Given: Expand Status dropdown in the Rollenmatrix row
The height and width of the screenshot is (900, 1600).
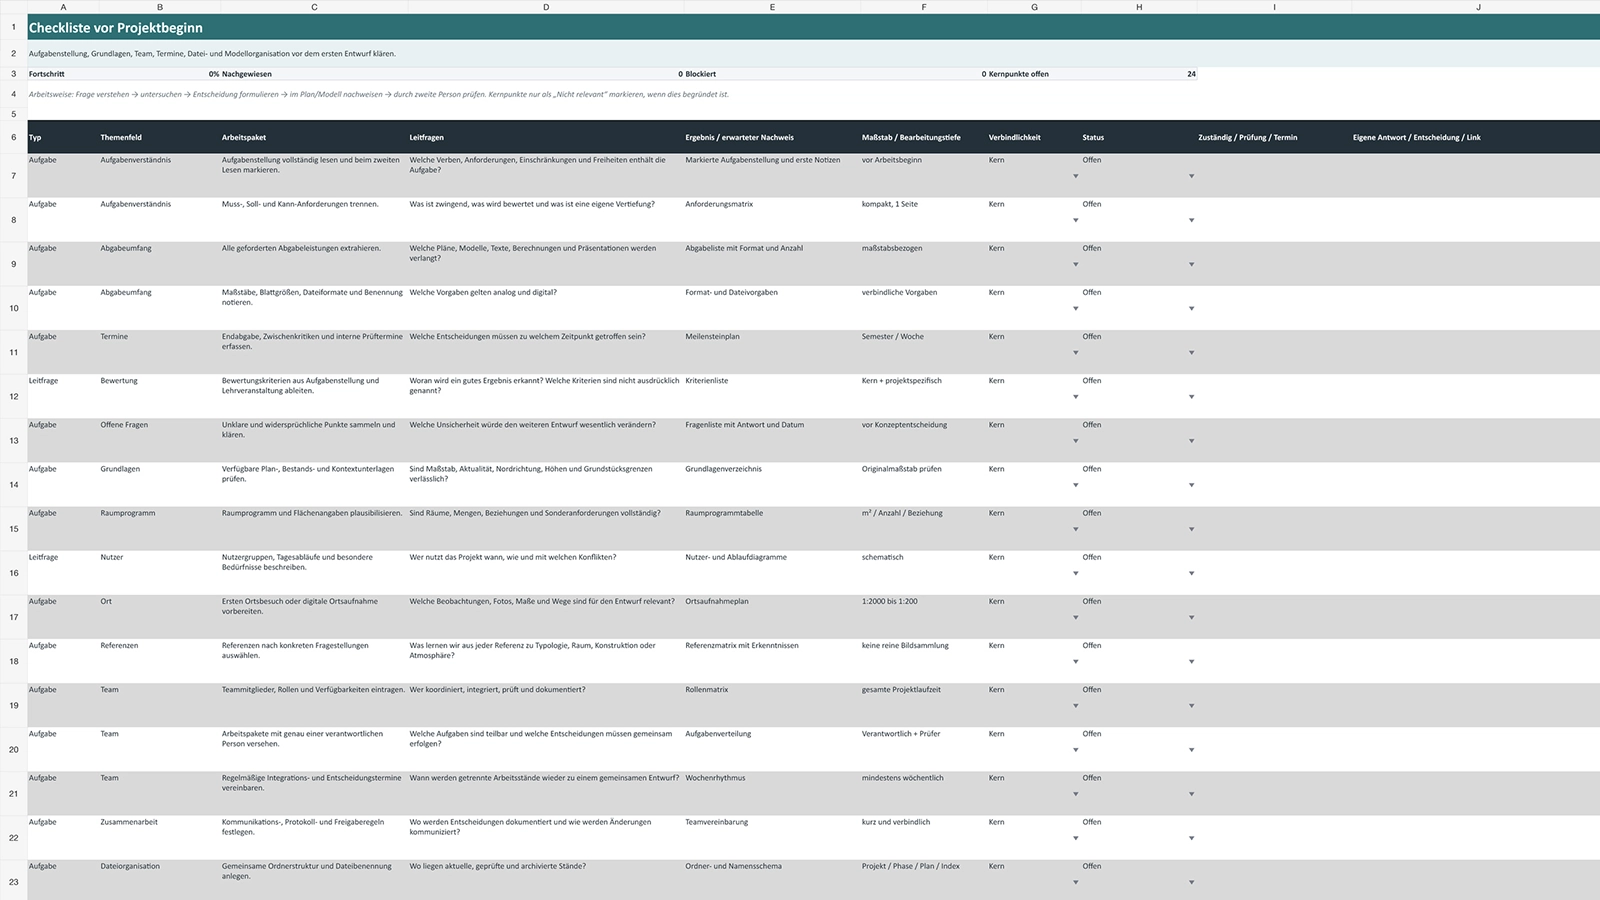Looking at the screenshot, I should pos(1191,706).
